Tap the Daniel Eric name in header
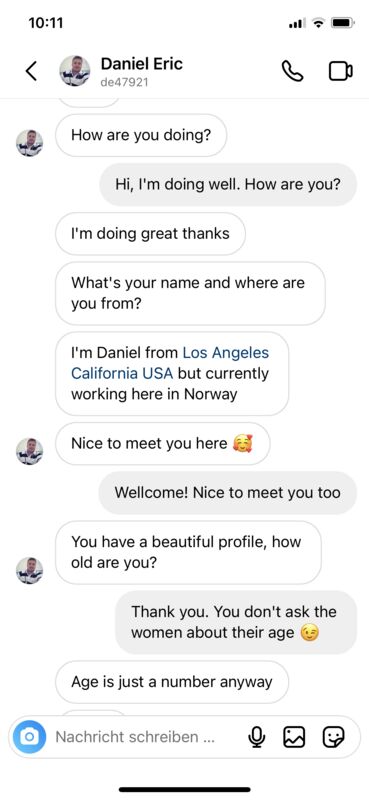Viewport: 369px width, 800px height. [141, 64]
